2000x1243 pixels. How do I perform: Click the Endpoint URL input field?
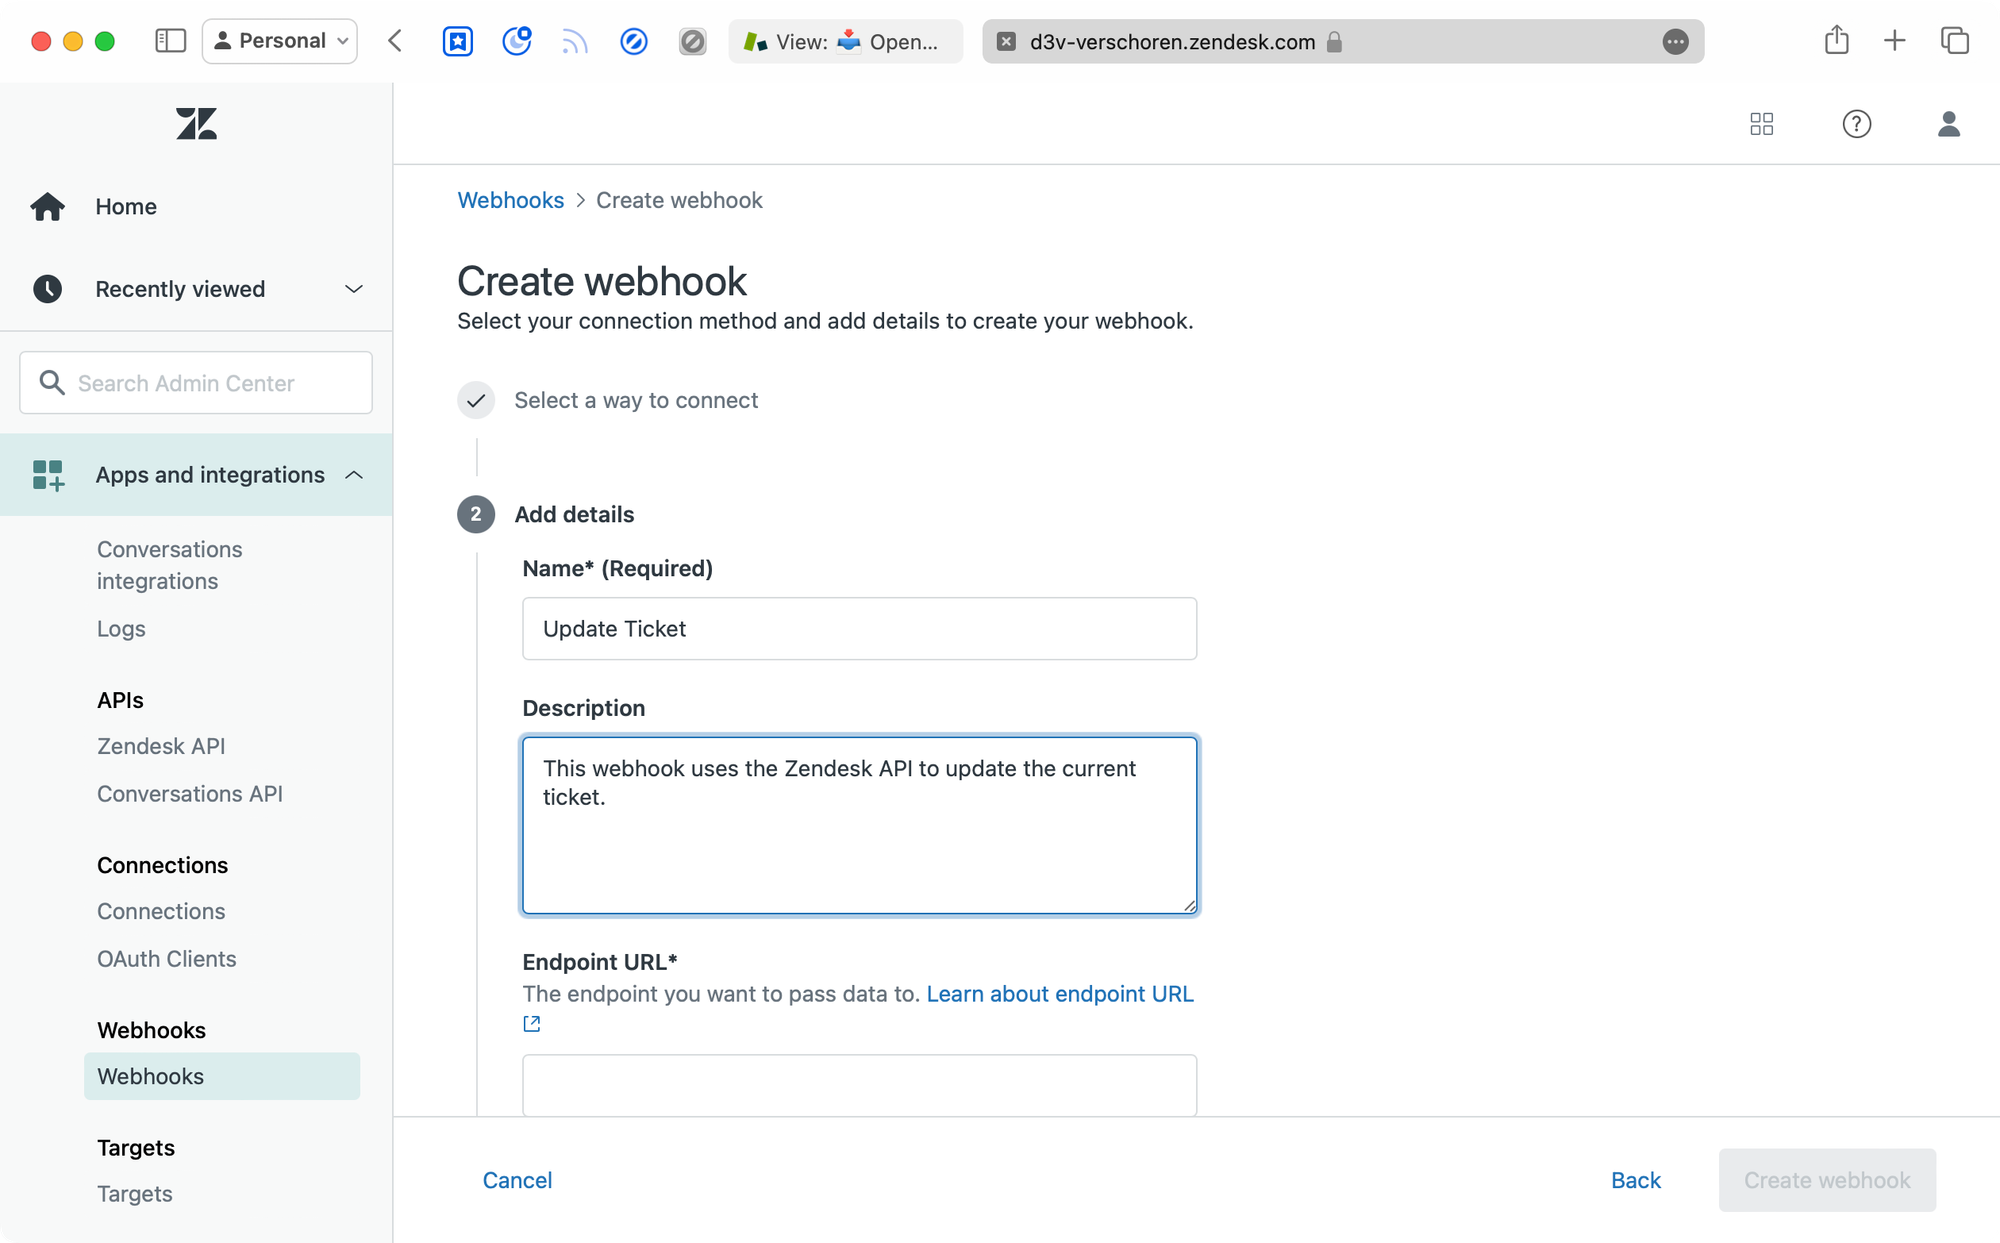tap(859, 1085)
